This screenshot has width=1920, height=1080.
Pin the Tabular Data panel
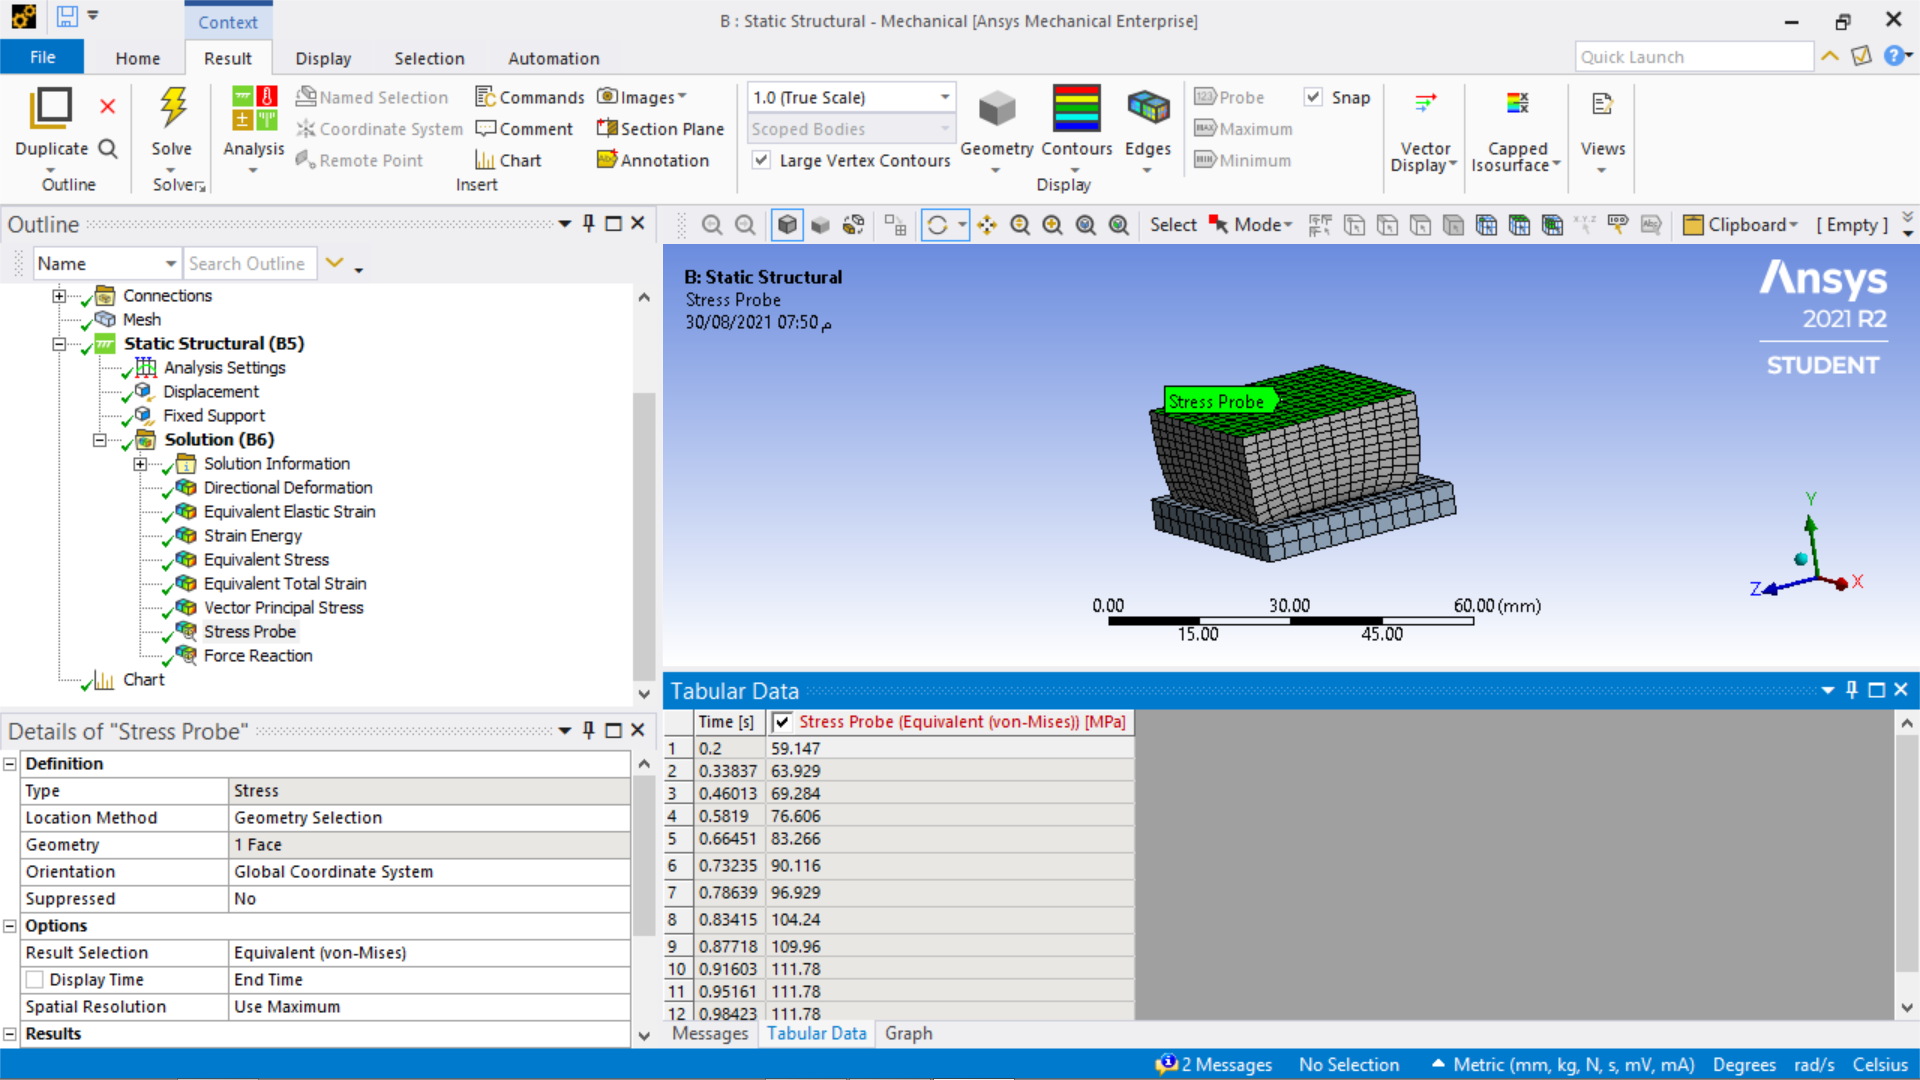(1851, 690)
